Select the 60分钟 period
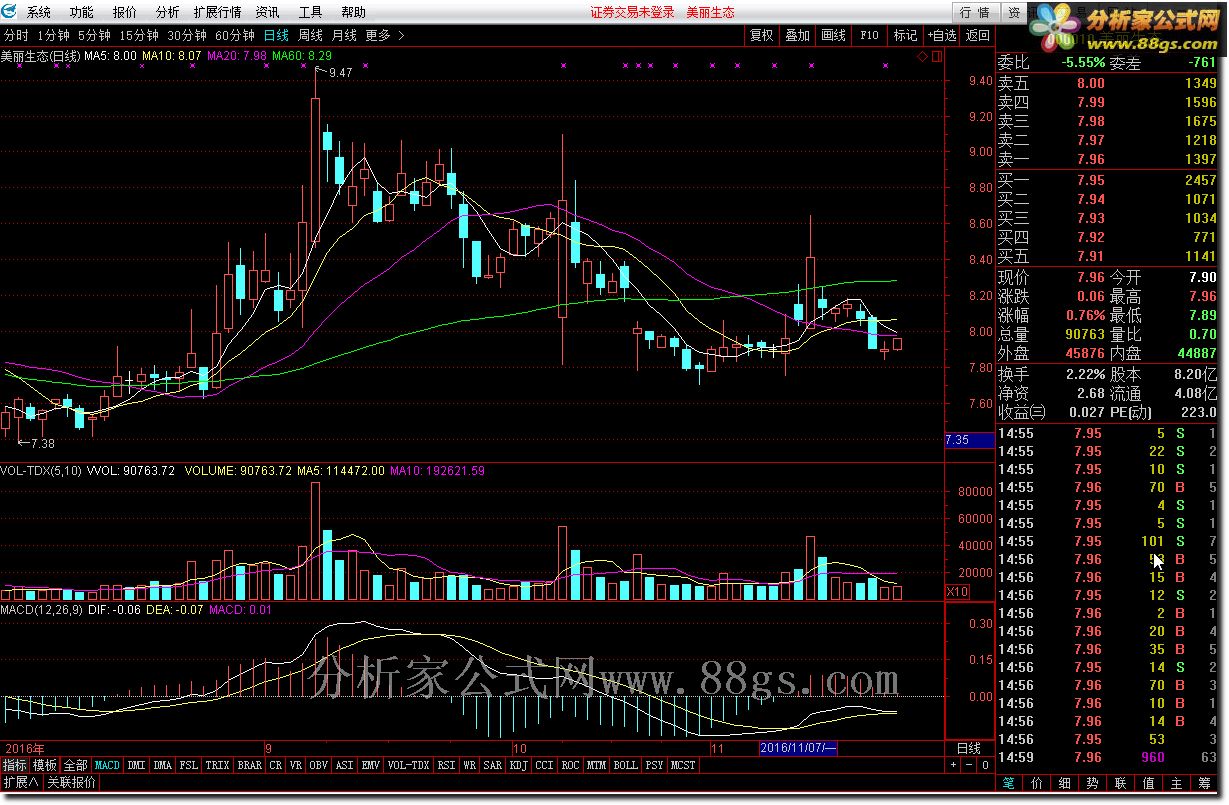The height and width of the screenshot is (805, 1229). [235, 35]
